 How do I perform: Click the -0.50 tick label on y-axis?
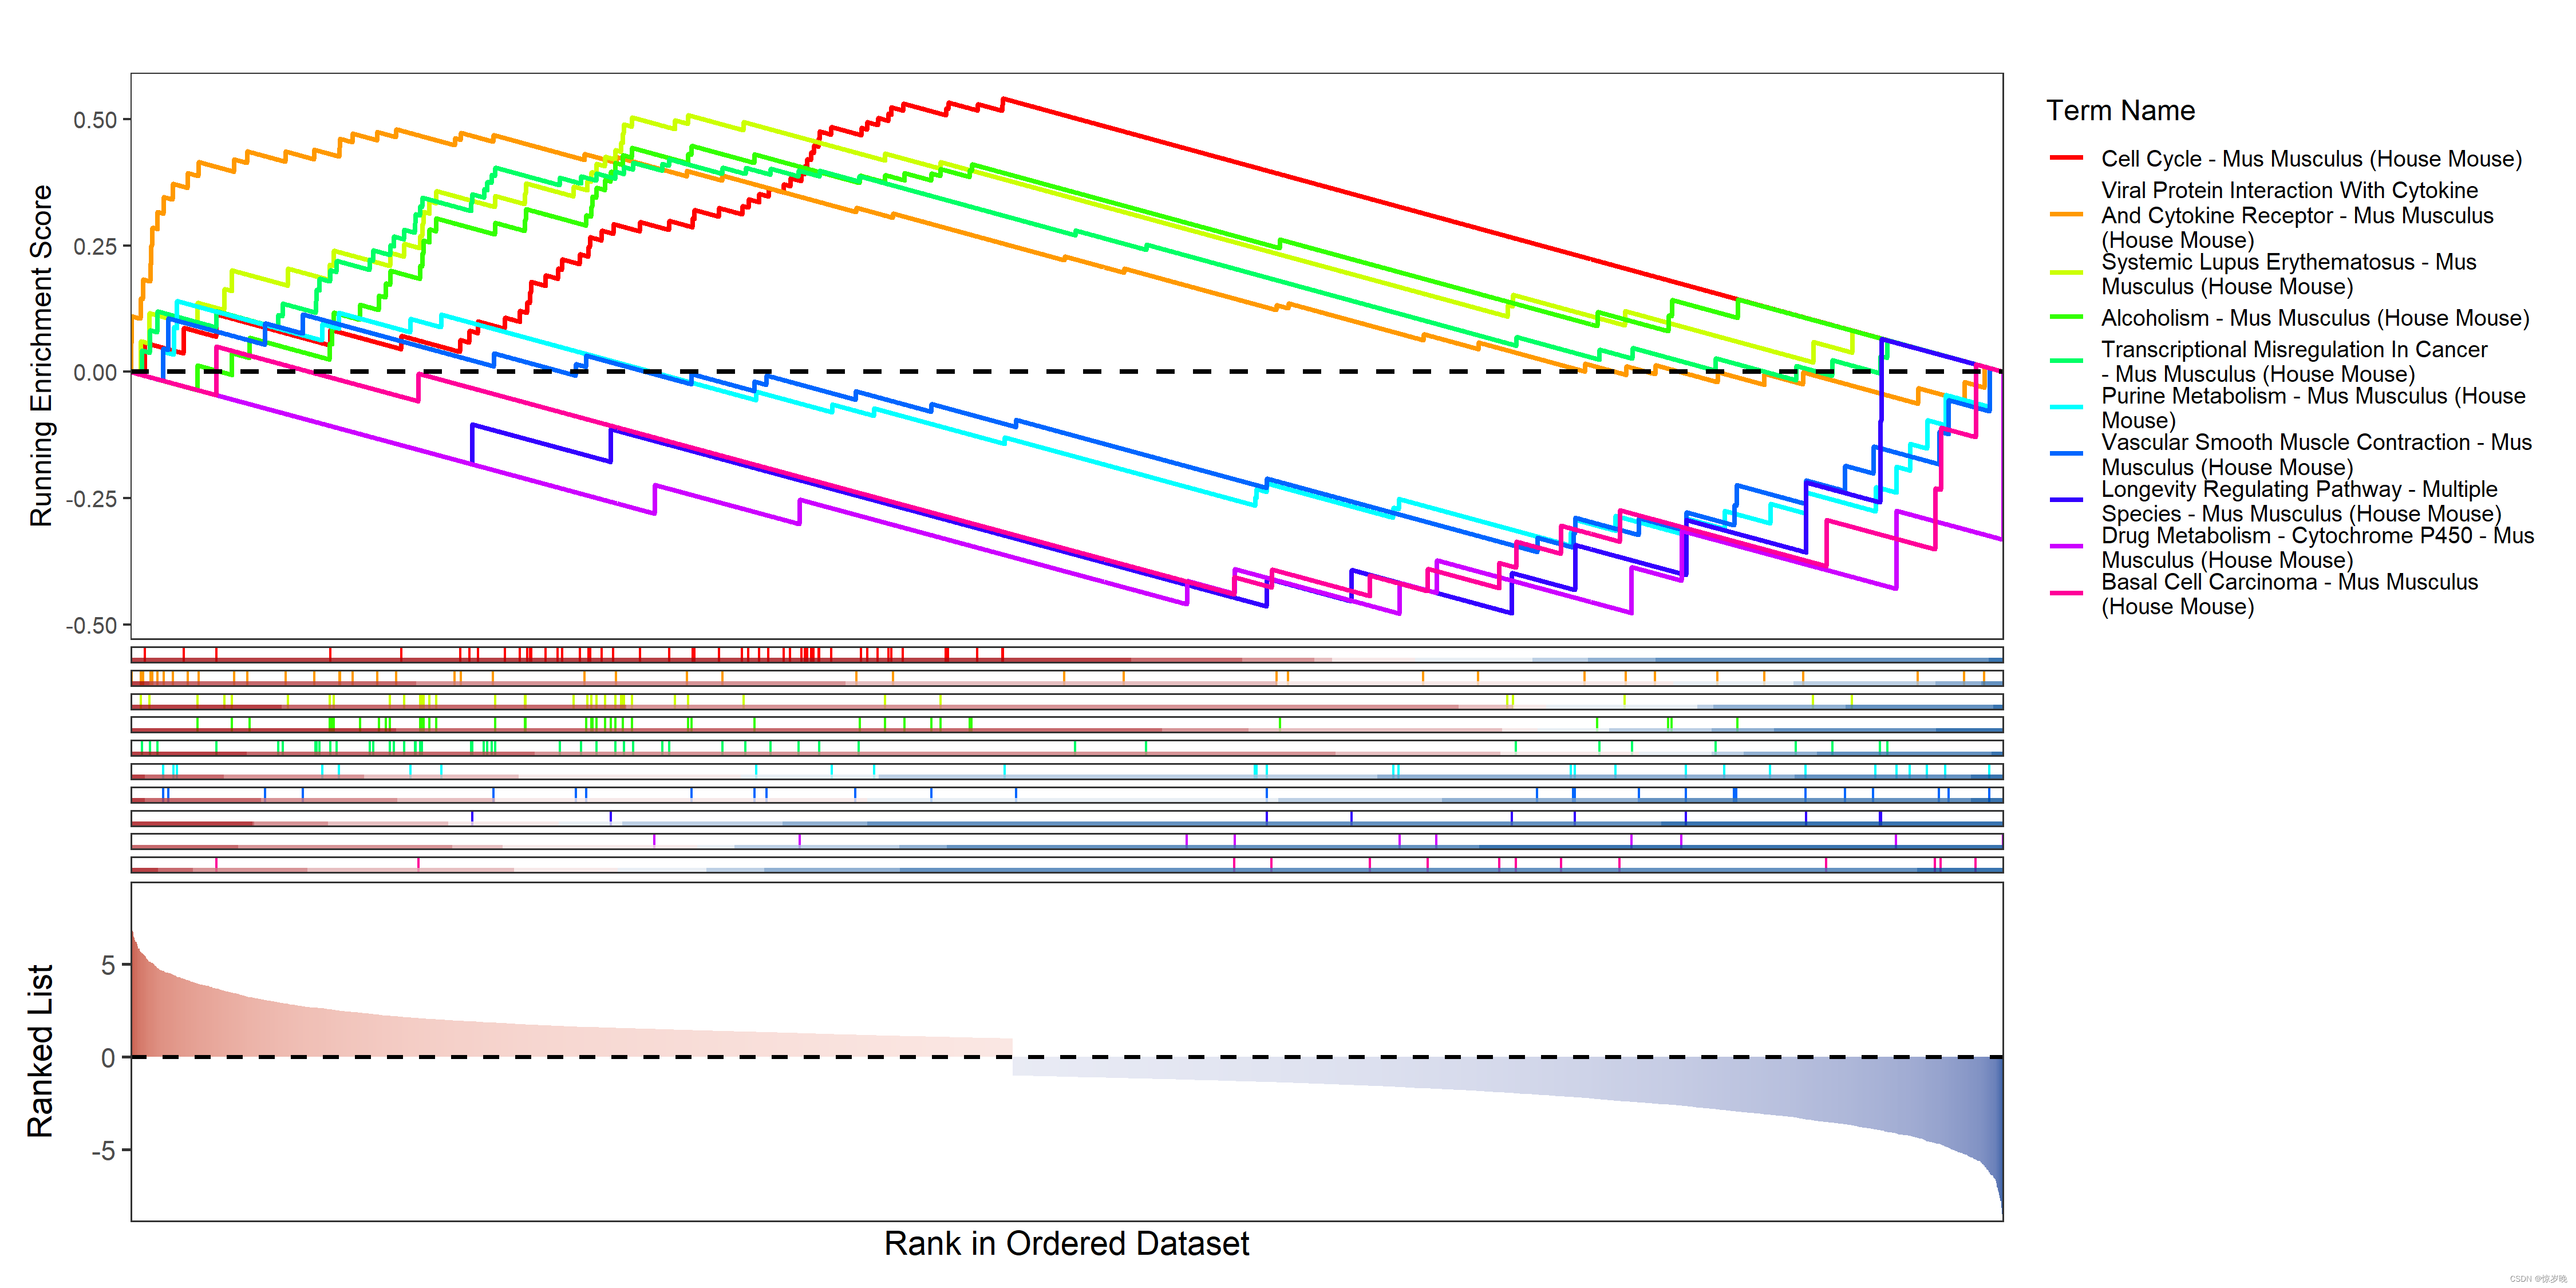[92, 626]
